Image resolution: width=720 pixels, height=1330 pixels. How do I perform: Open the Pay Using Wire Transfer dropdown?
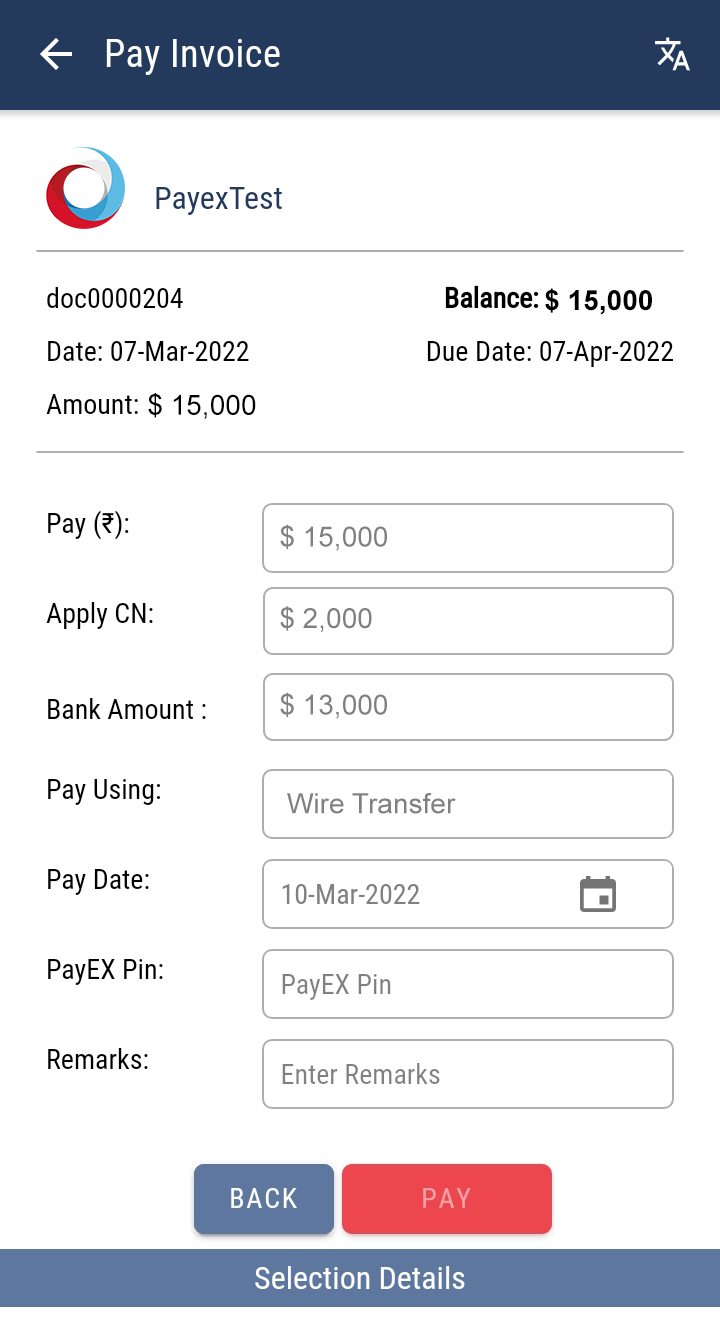tap(467, 804)
